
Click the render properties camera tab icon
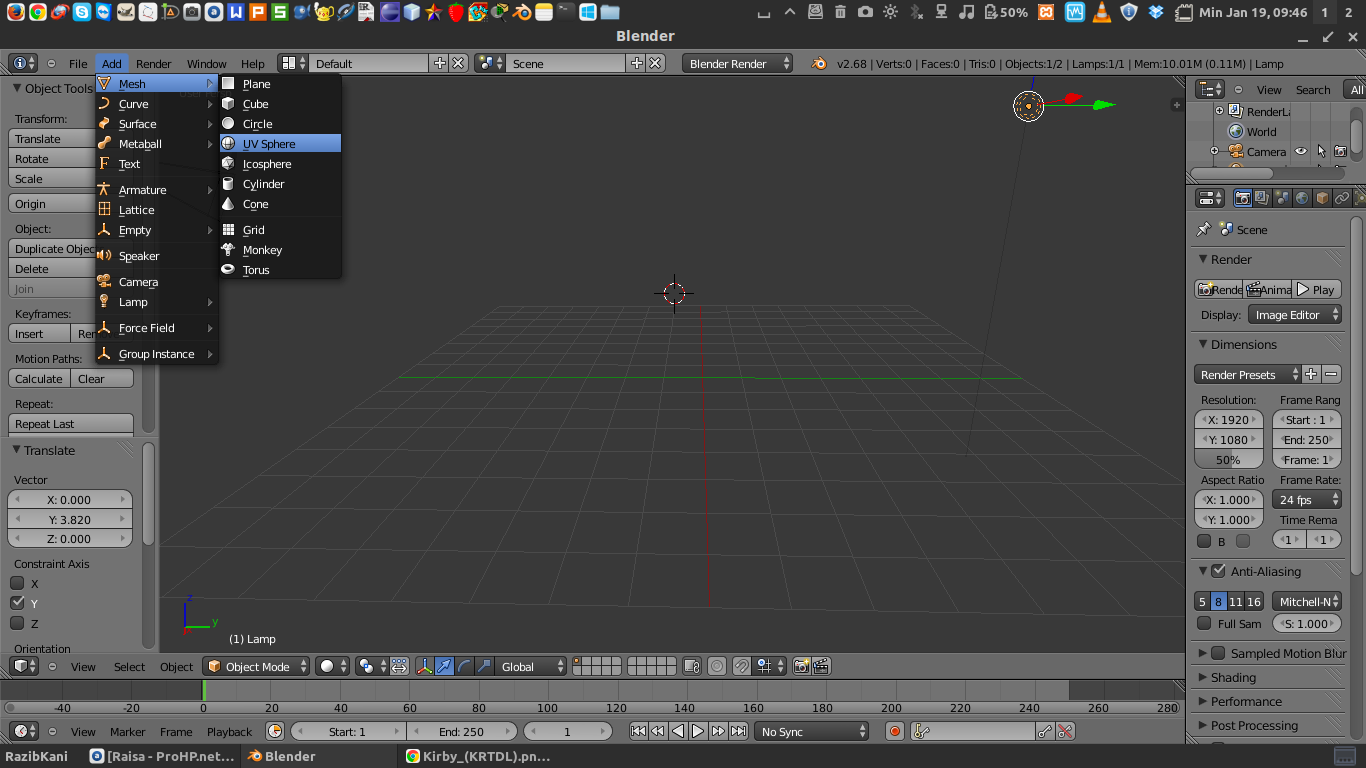[x=1242, y=198]
